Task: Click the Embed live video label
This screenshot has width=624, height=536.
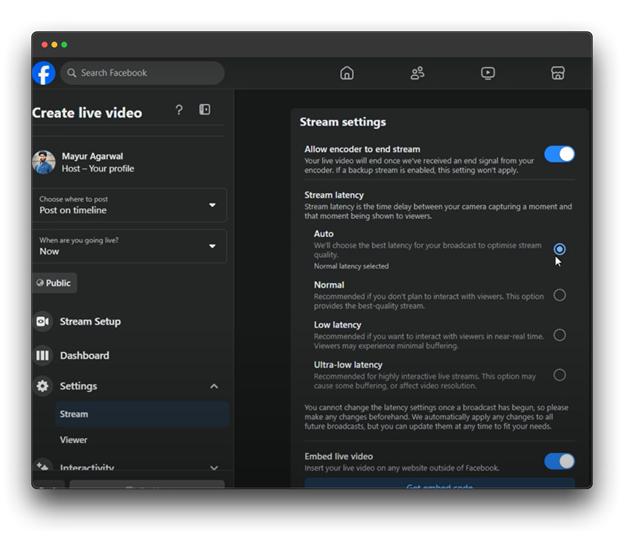Action: click(339, 456)
